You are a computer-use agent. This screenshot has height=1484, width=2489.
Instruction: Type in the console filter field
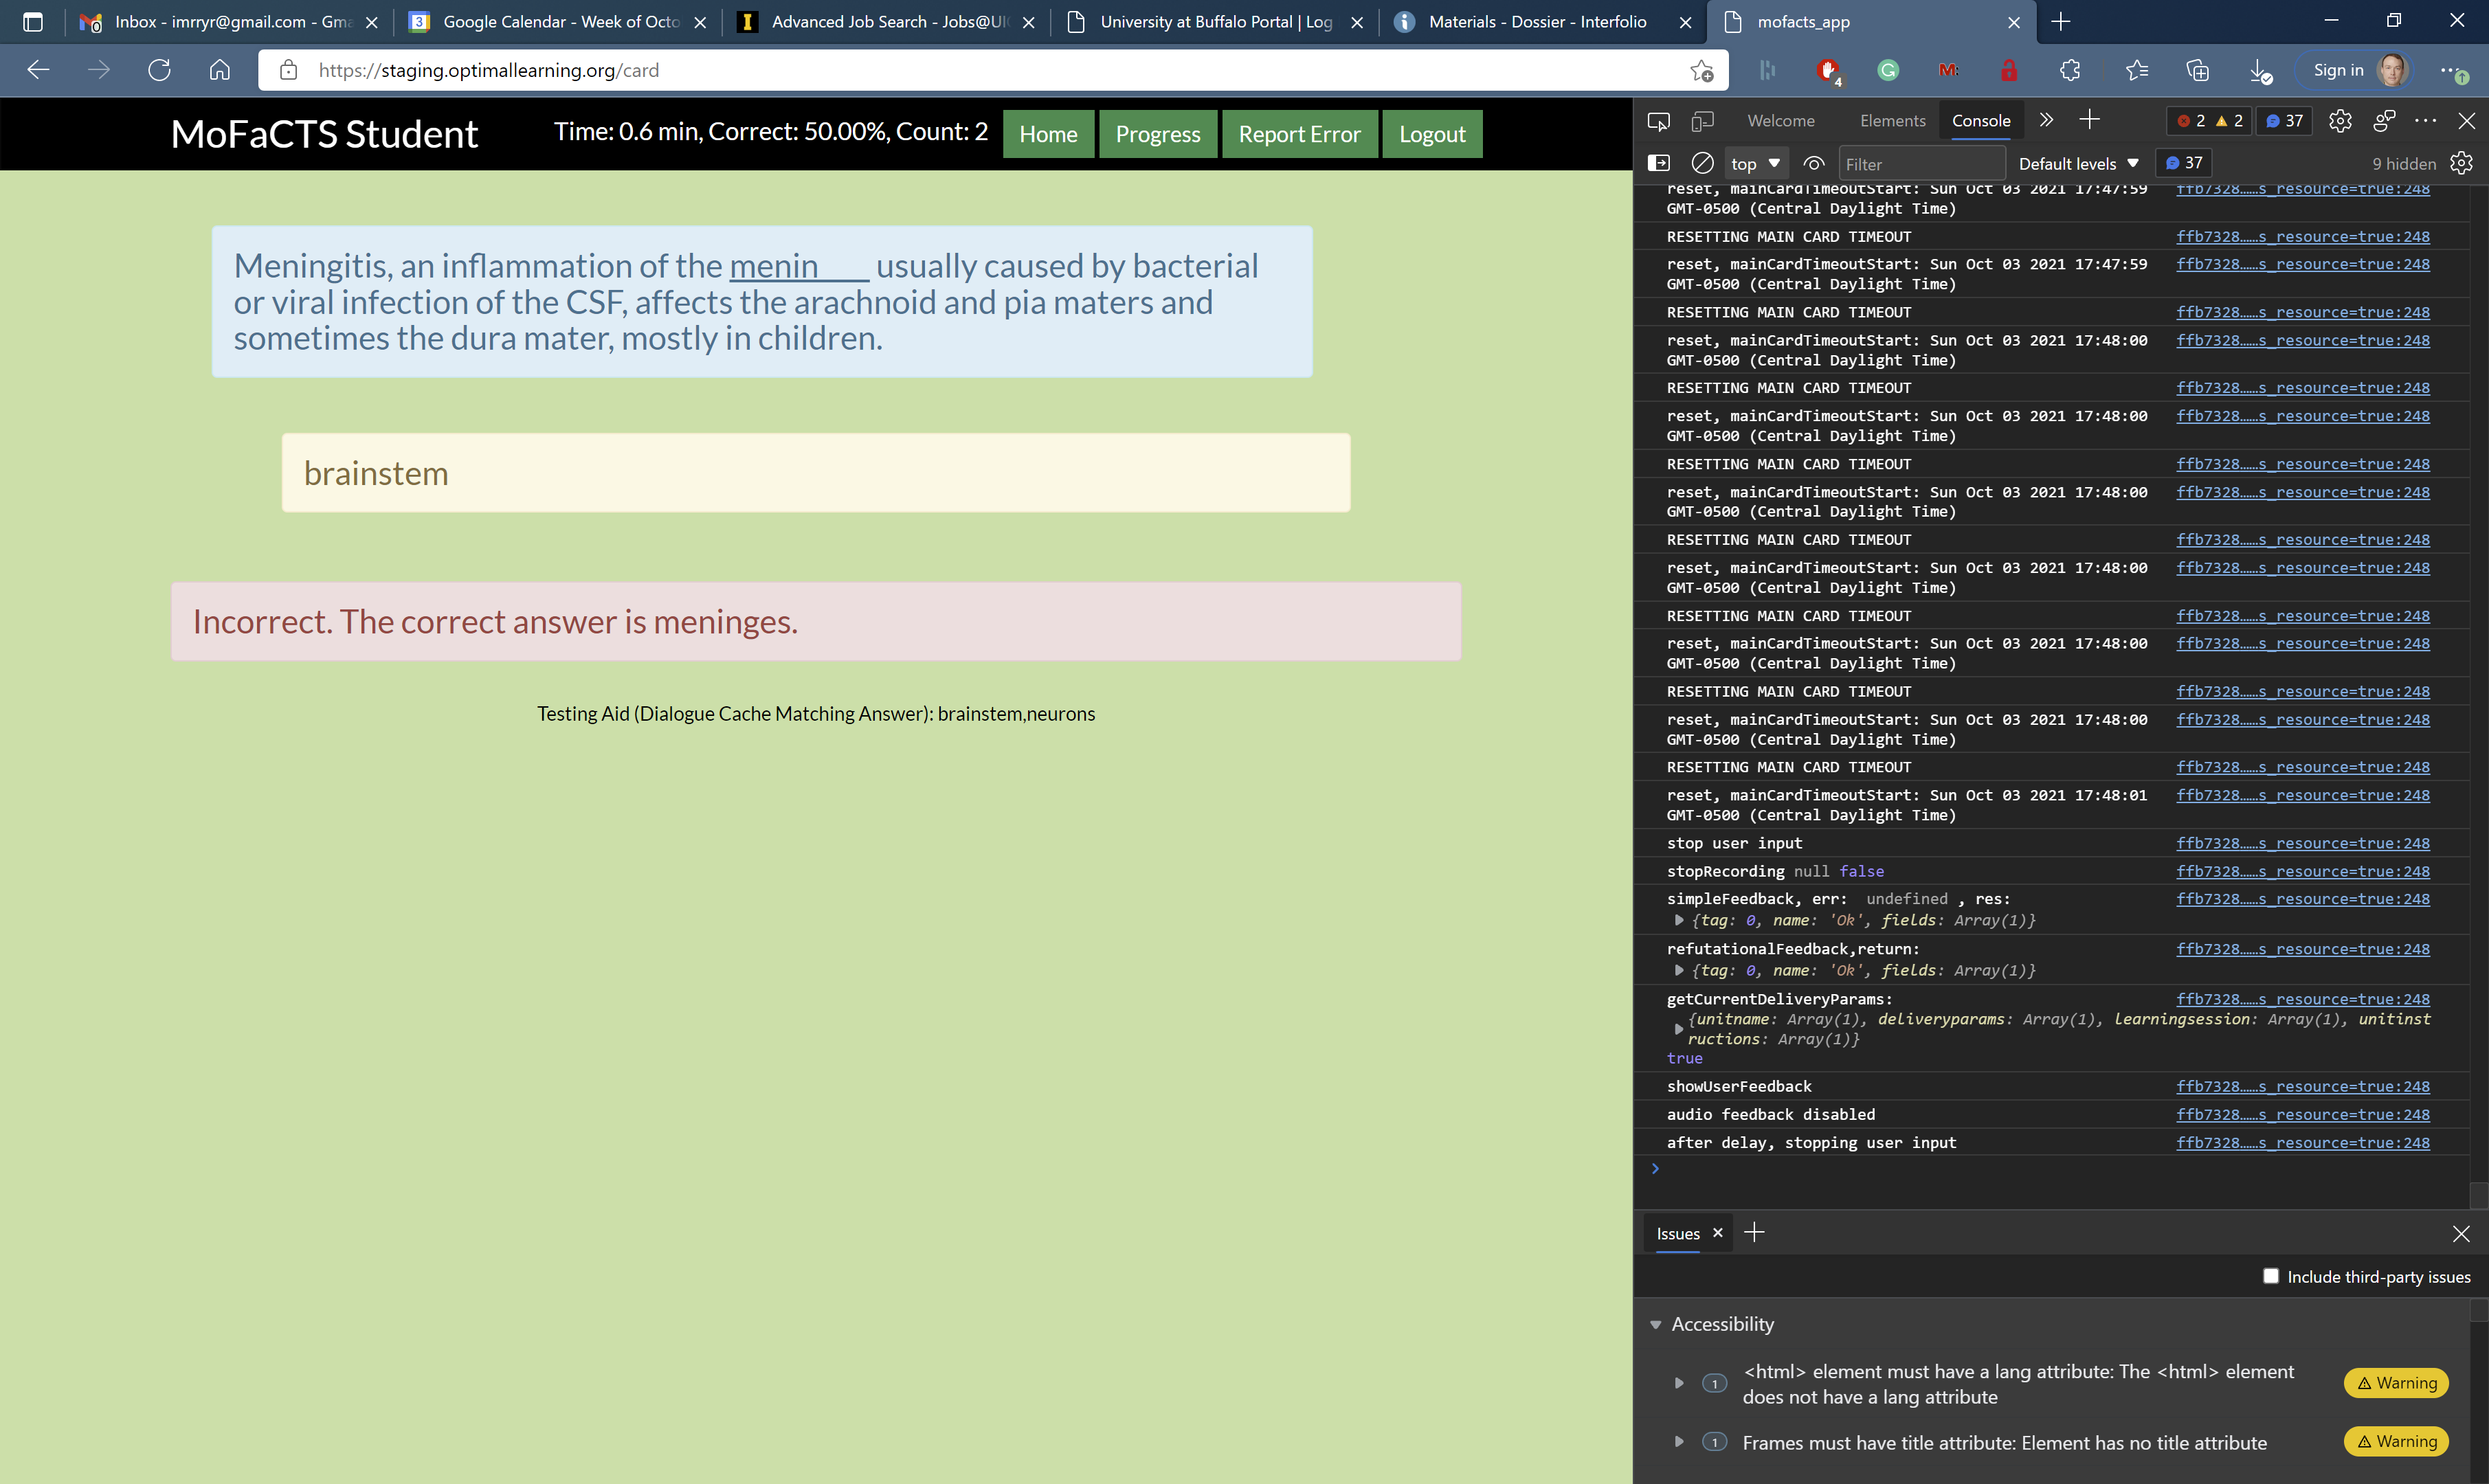coord(1921,163)
